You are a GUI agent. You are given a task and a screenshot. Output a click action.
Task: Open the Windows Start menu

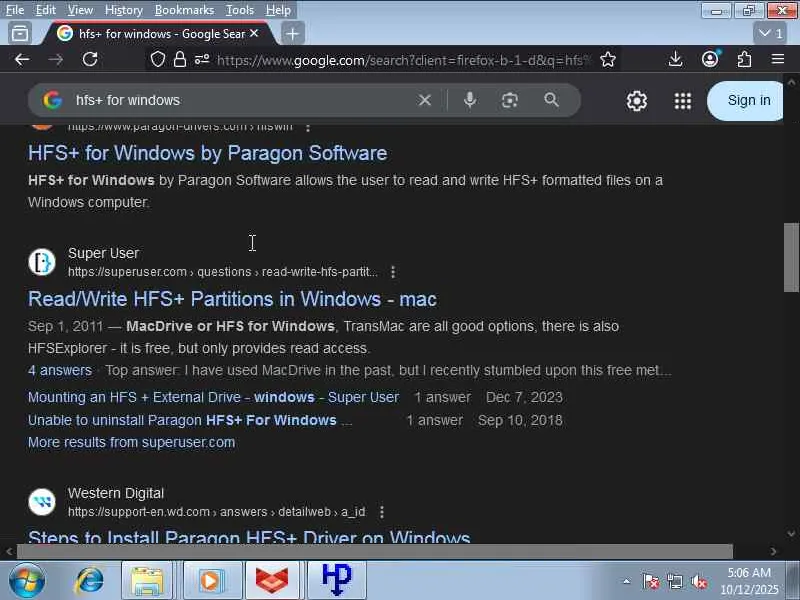coord(27,580)
